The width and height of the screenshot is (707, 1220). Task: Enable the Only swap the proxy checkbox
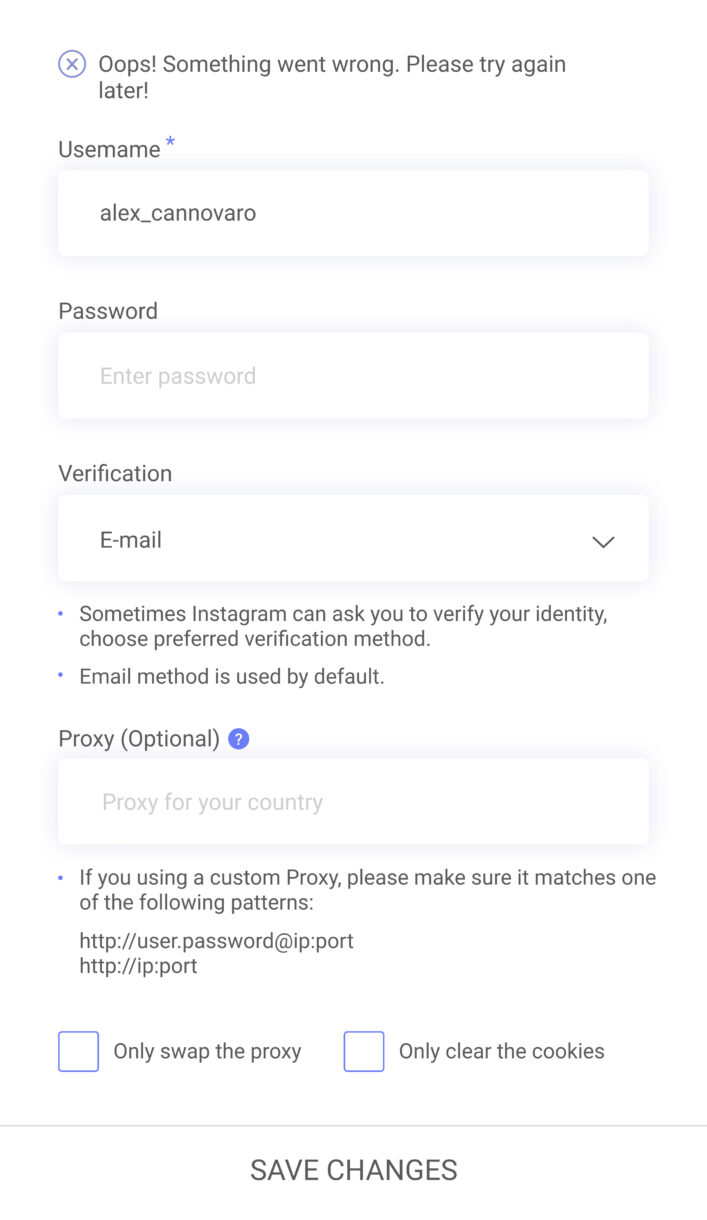[x=79, y=1052]
